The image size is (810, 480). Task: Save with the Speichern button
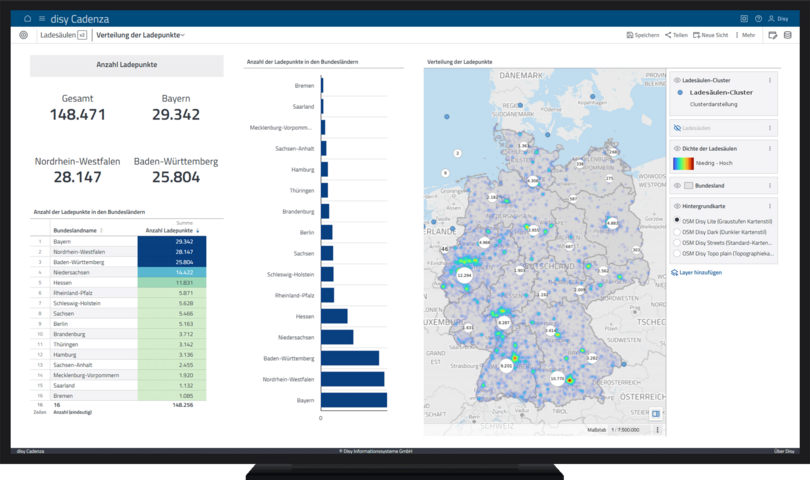click(643, 35)
